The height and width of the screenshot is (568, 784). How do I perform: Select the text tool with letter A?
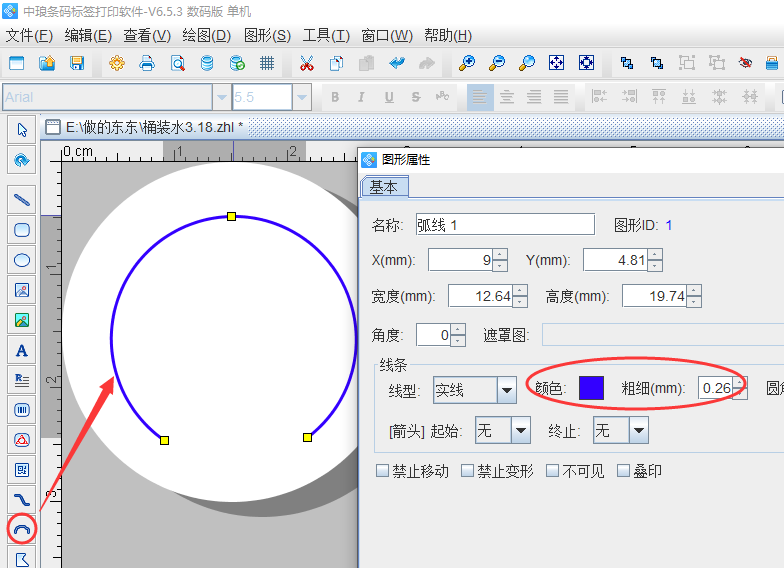click(x=21, y=350)
